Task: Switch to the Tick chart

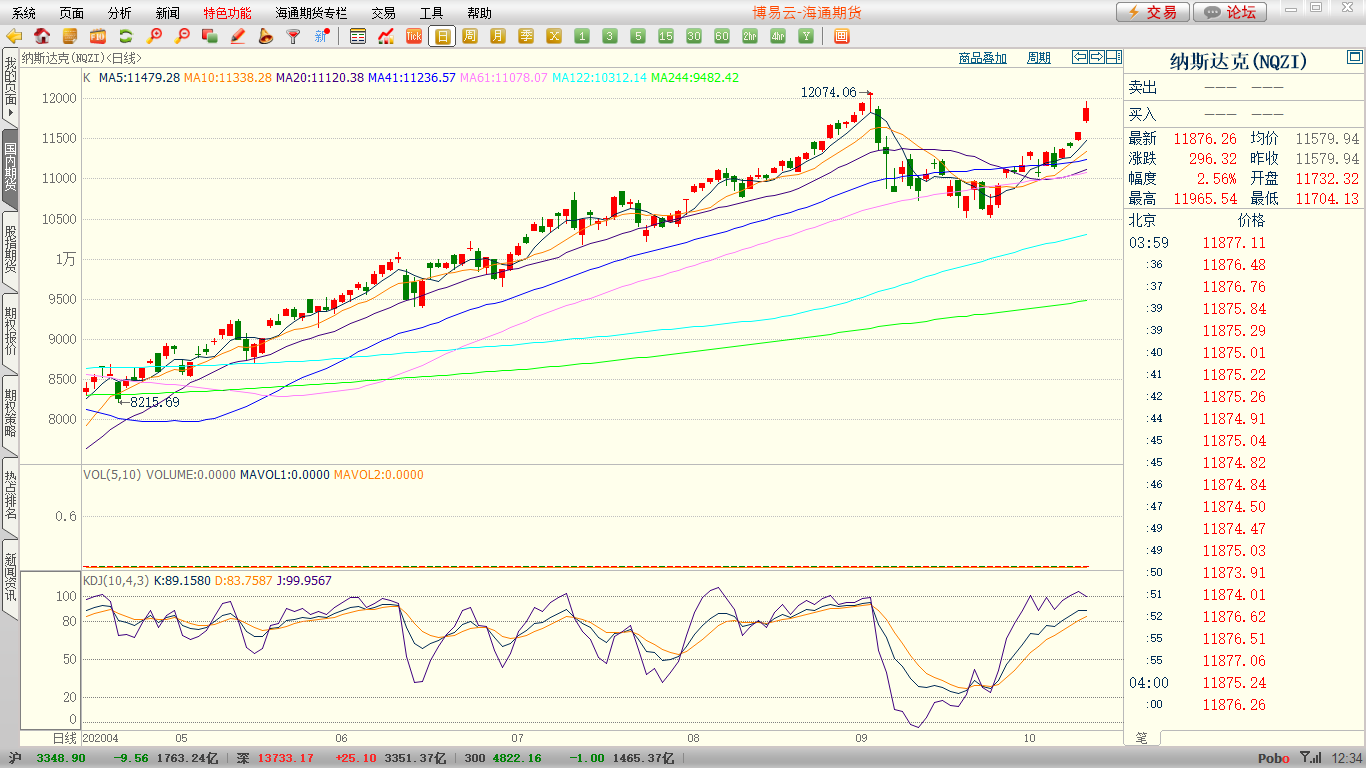Action: [414, 36]
